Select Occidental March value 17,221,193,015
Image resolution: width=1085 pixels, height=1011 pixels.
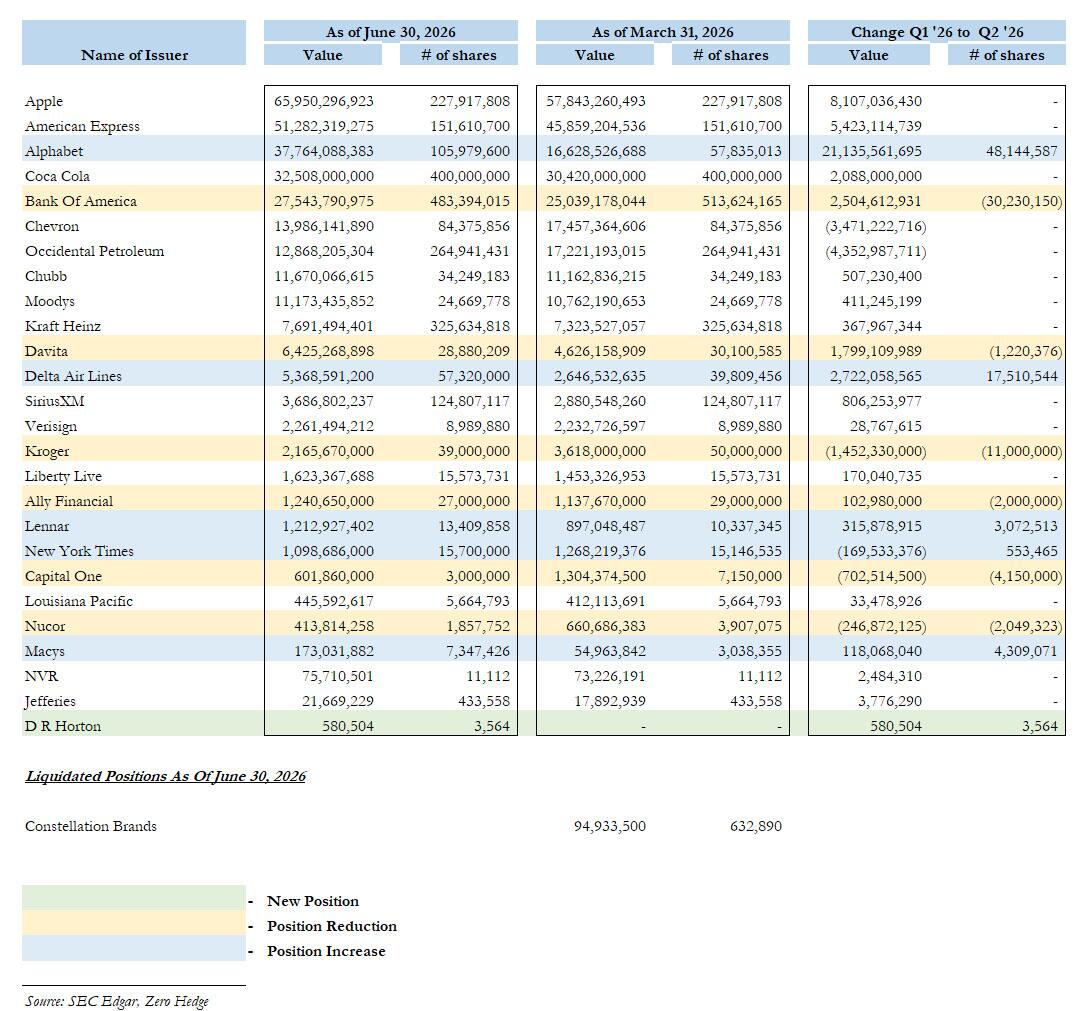tap(596, 251)
